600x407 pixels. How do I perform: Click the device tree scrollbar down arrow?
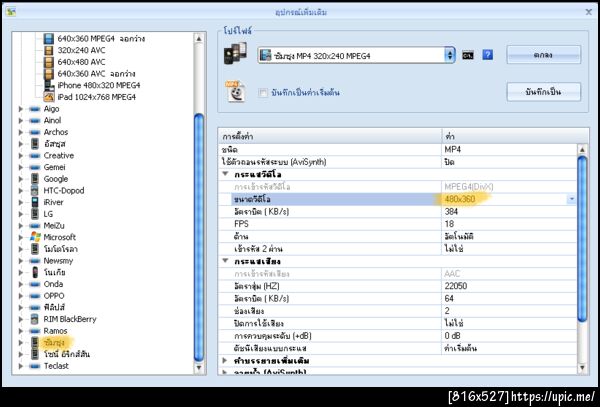[199, 368]
